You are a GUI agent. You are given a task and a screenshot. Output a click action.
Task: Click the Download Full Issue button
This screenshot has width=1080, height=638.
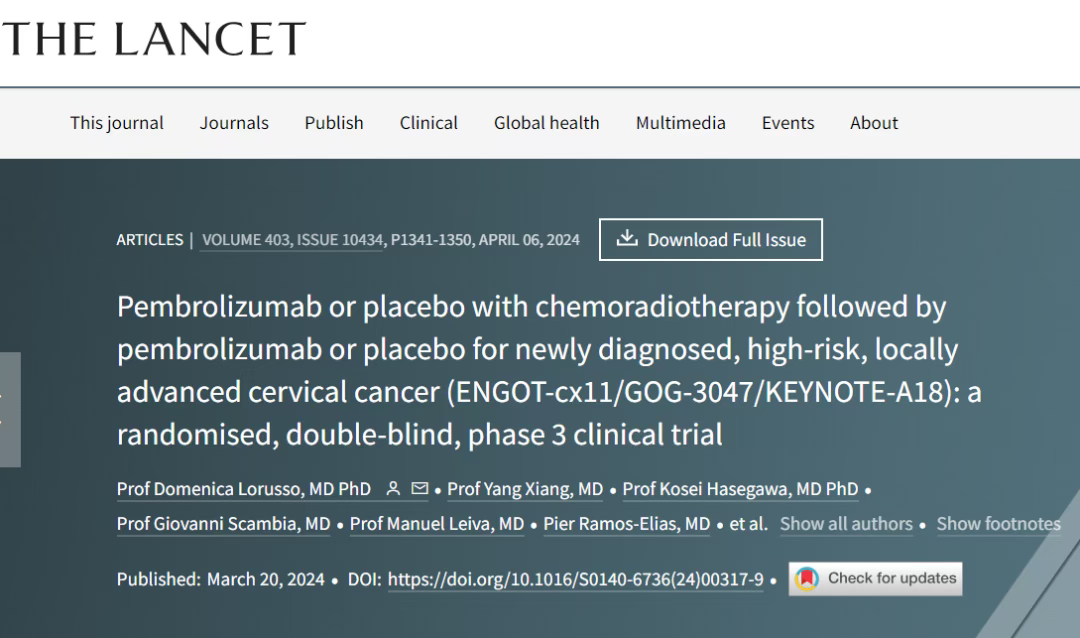[x=711, y=240]
